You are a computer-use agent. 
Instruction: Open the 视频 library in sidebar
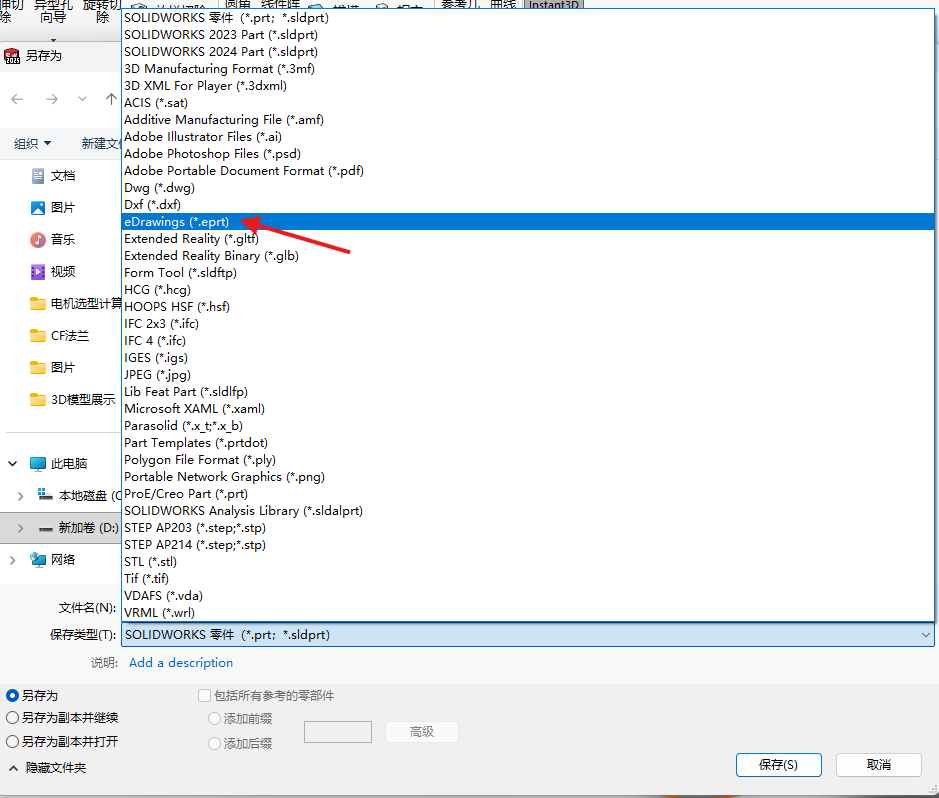[62, 272]
